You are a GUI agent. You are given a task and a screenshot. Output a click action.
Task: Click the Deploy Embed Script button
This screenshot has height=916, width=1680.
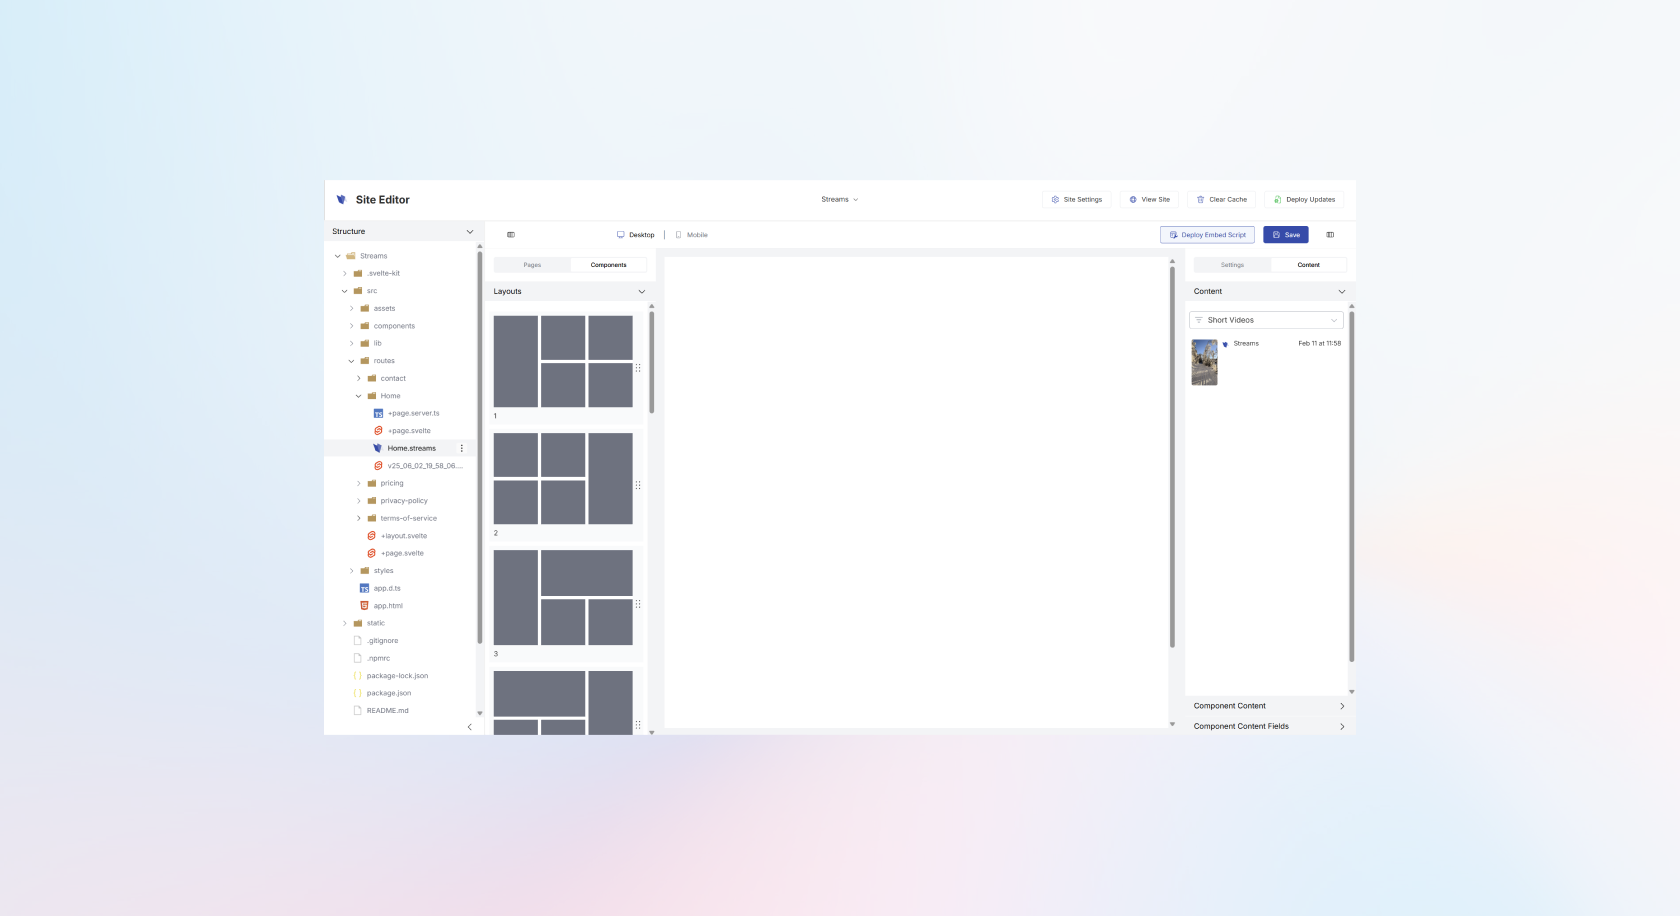coord(1207,234)
